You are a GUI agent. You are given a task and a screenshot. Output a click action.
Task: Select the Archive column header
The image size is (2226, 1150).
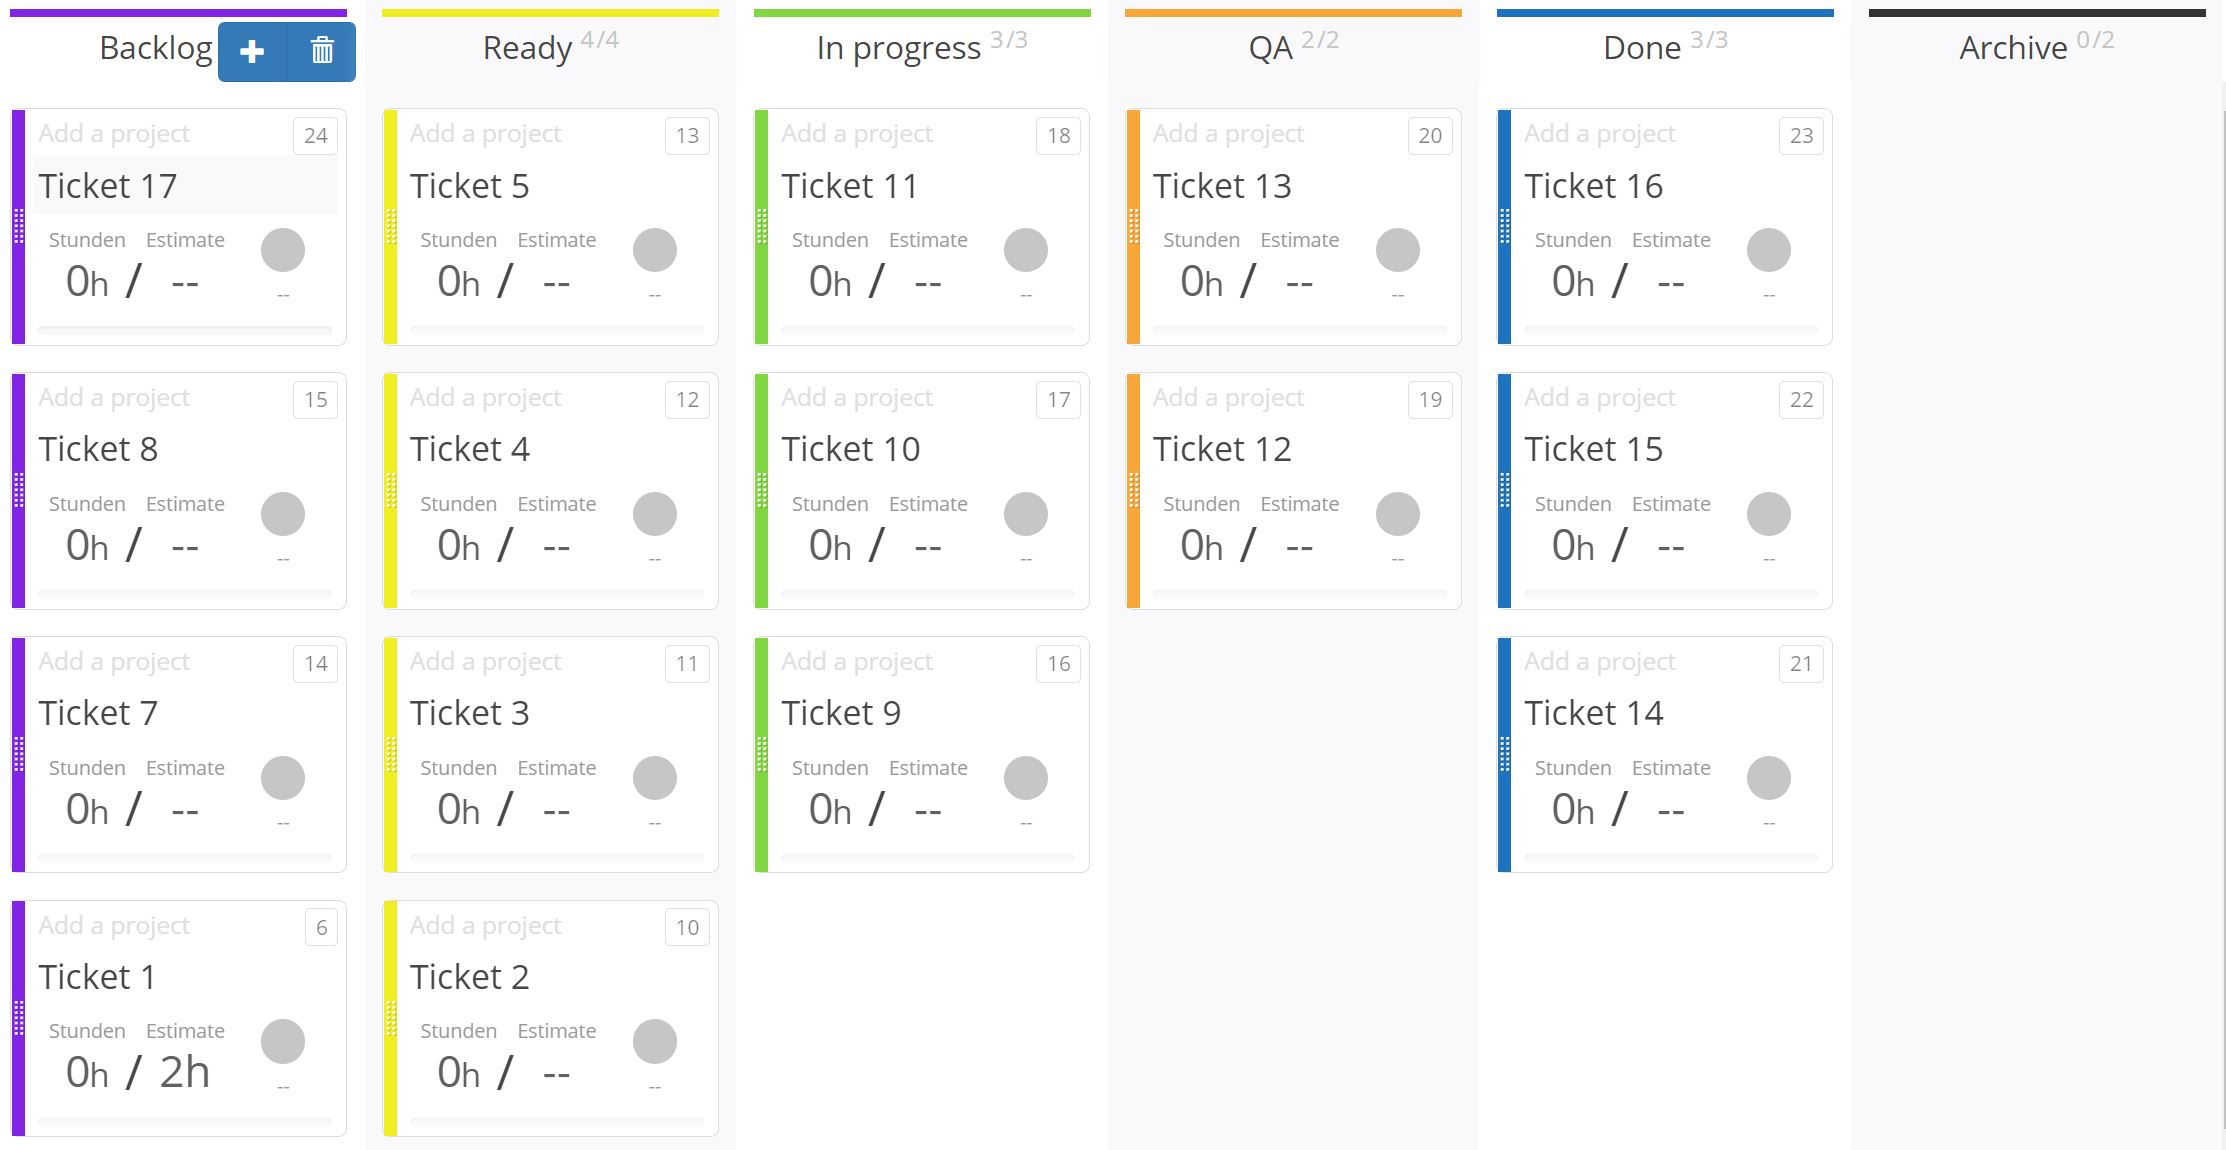pos(2013,46)
